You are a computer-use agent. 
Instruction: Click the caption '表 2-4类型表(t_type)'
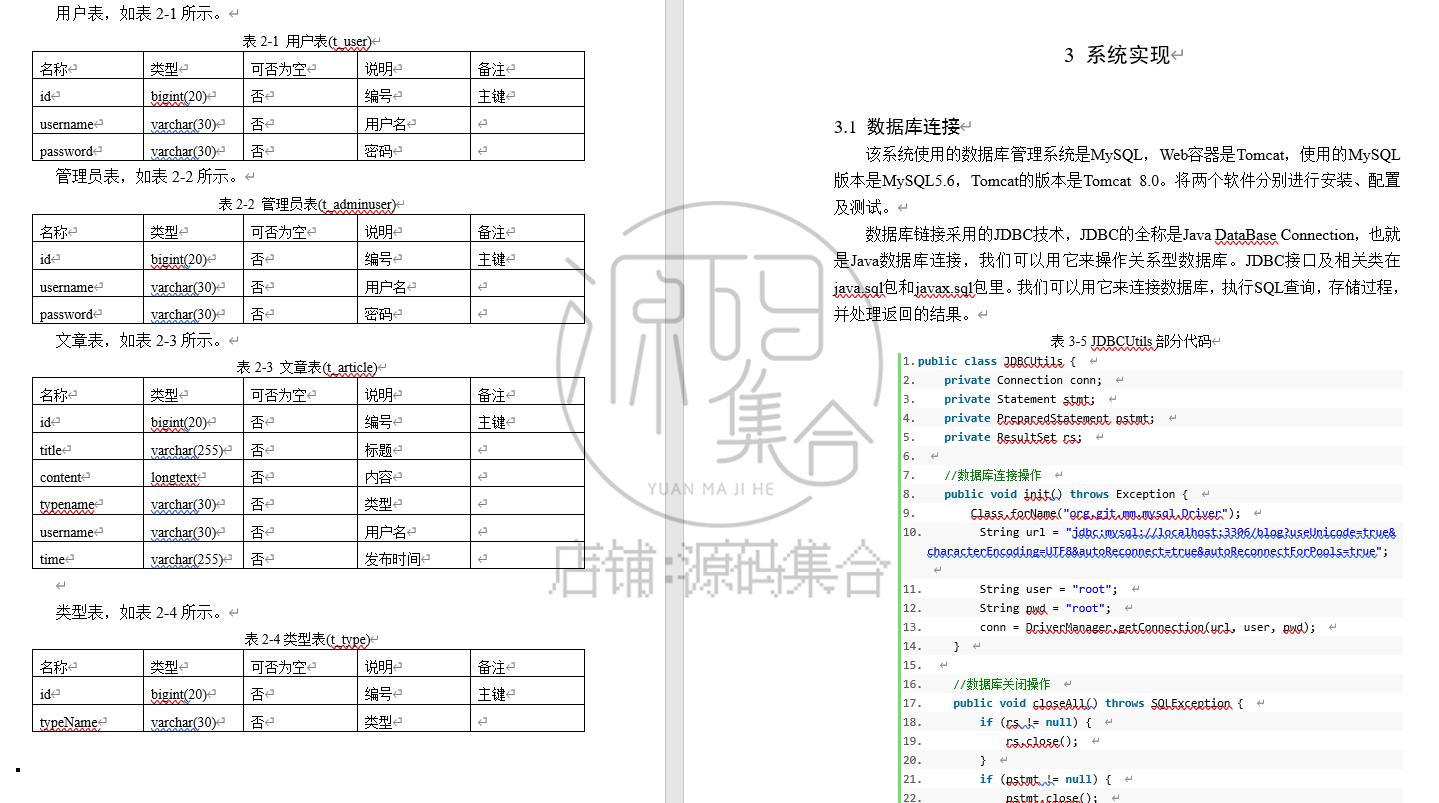[x=307, y=639]
